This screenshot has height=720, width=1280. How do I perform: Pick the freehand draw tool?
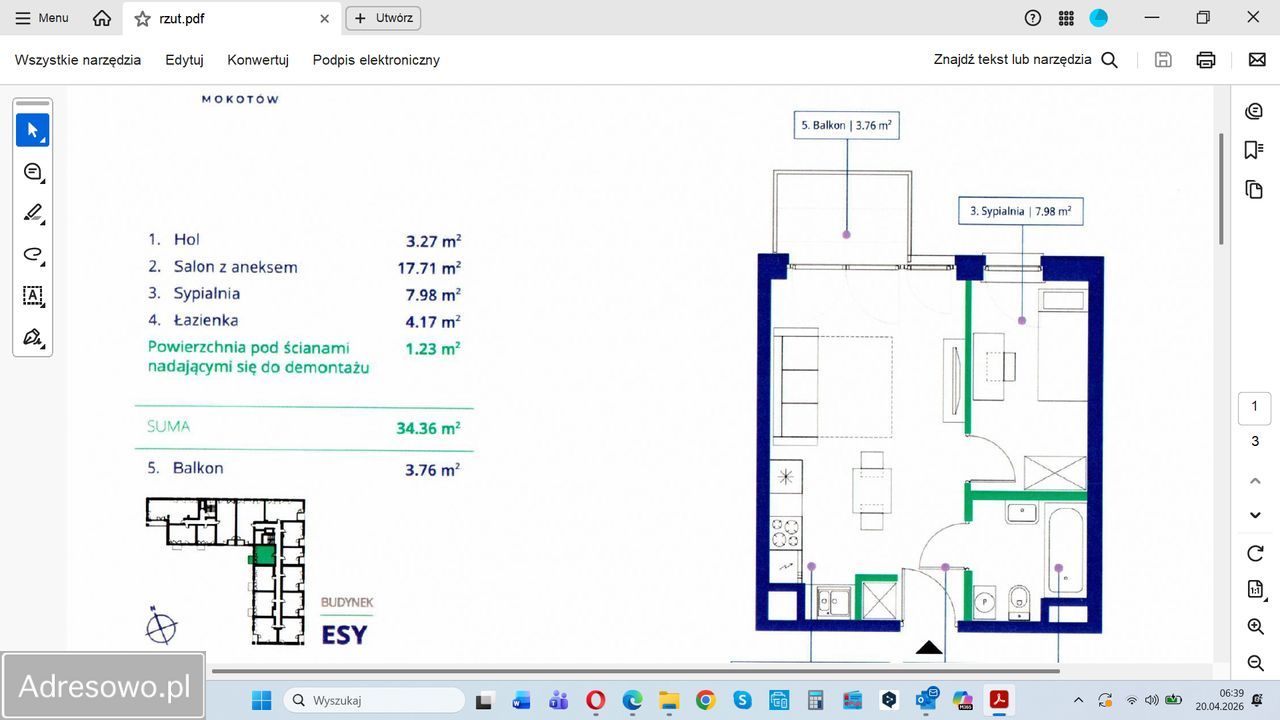tap(32, 255)
